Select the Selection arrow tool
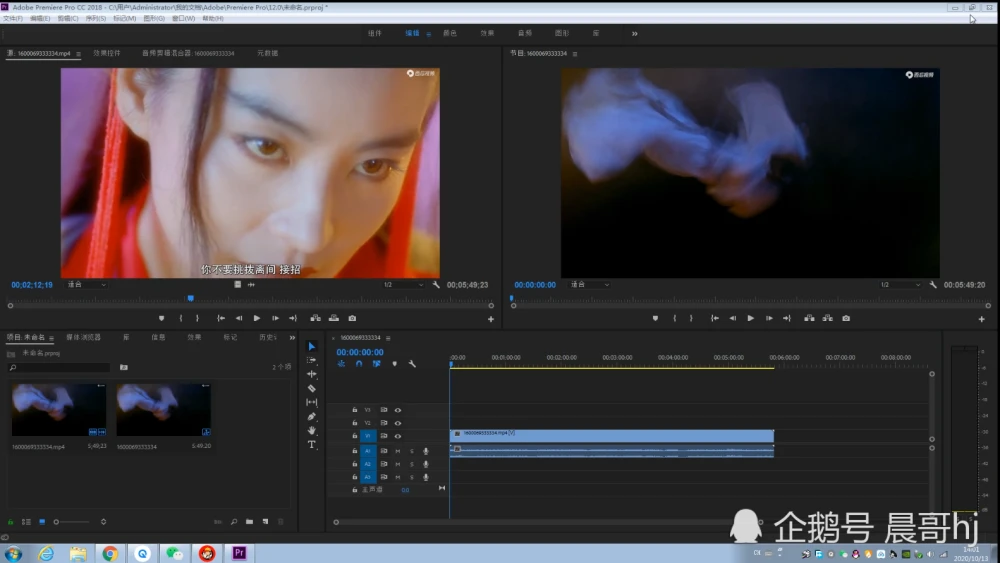Viewport: 1000px width, 563px height. (x=311, y=346)
